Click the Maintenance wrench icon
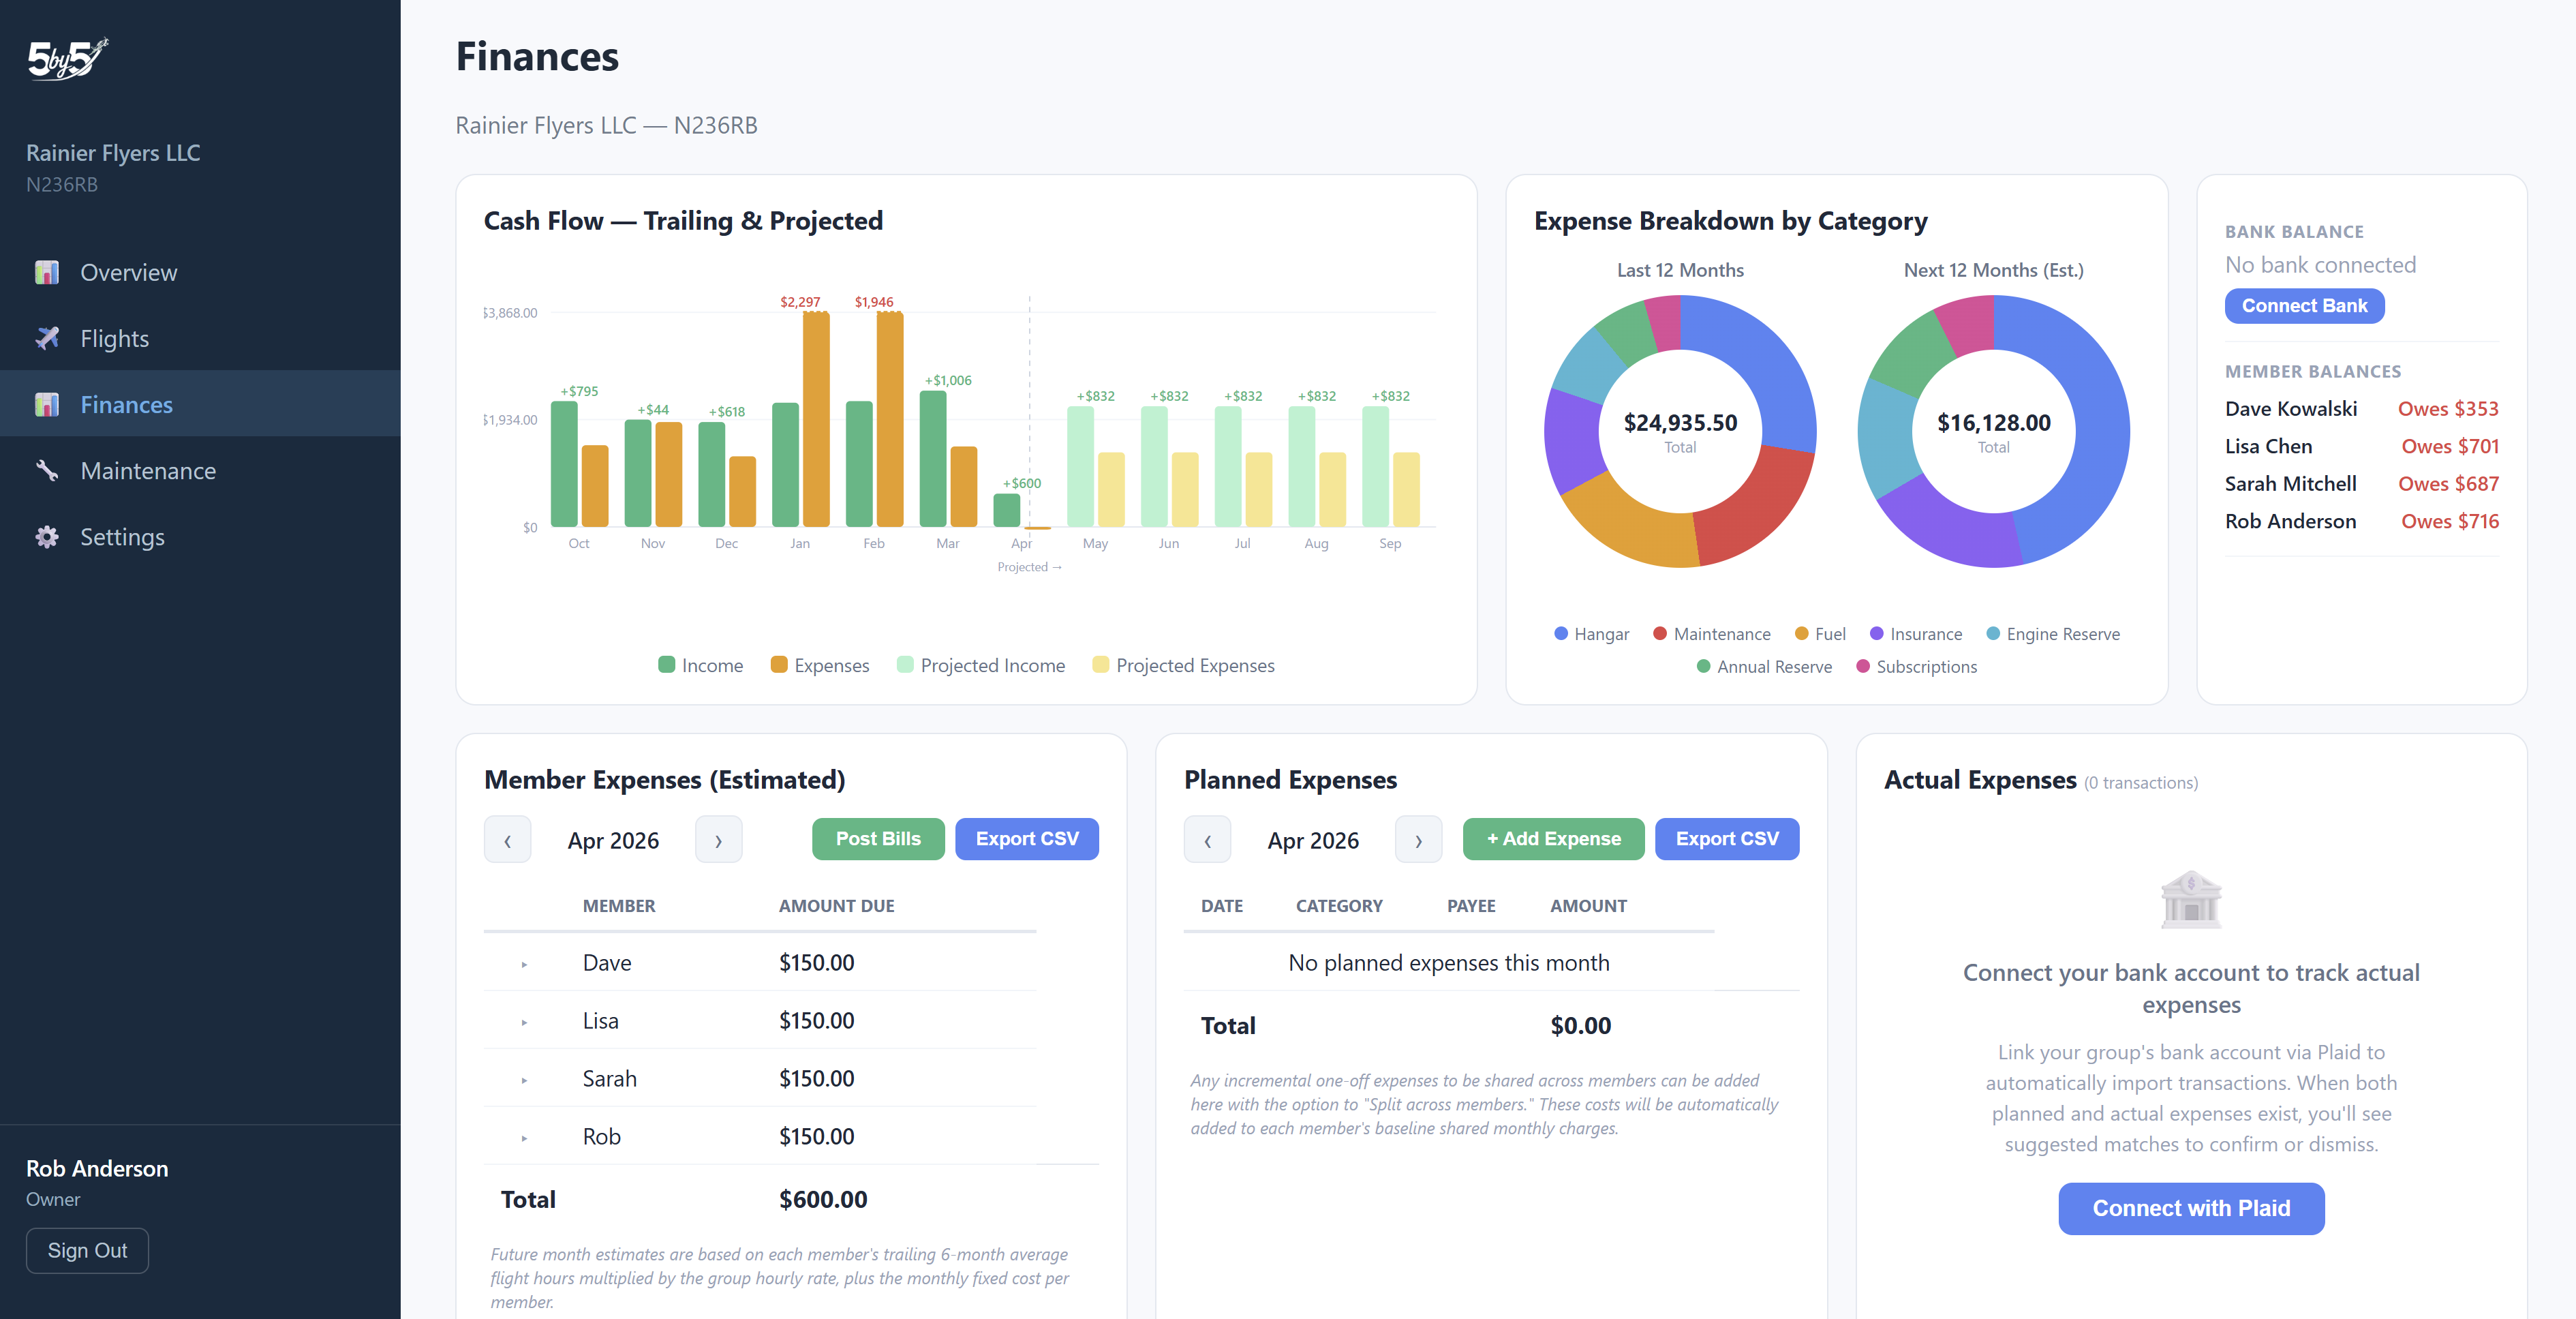 (x=47, y=470)
